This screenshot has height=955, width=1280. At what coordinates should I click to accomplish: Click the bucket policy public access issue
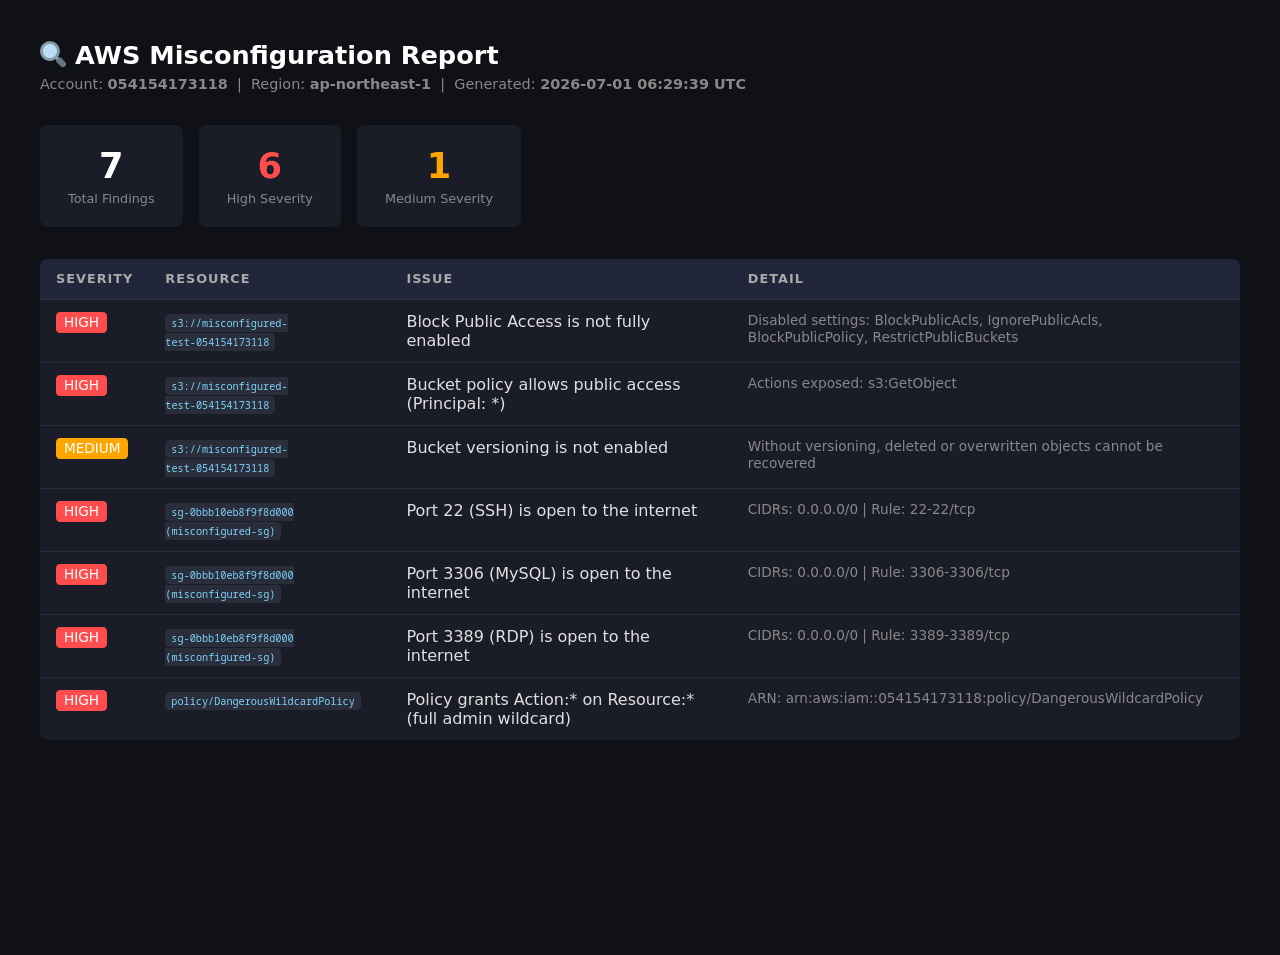pos(543,394)
